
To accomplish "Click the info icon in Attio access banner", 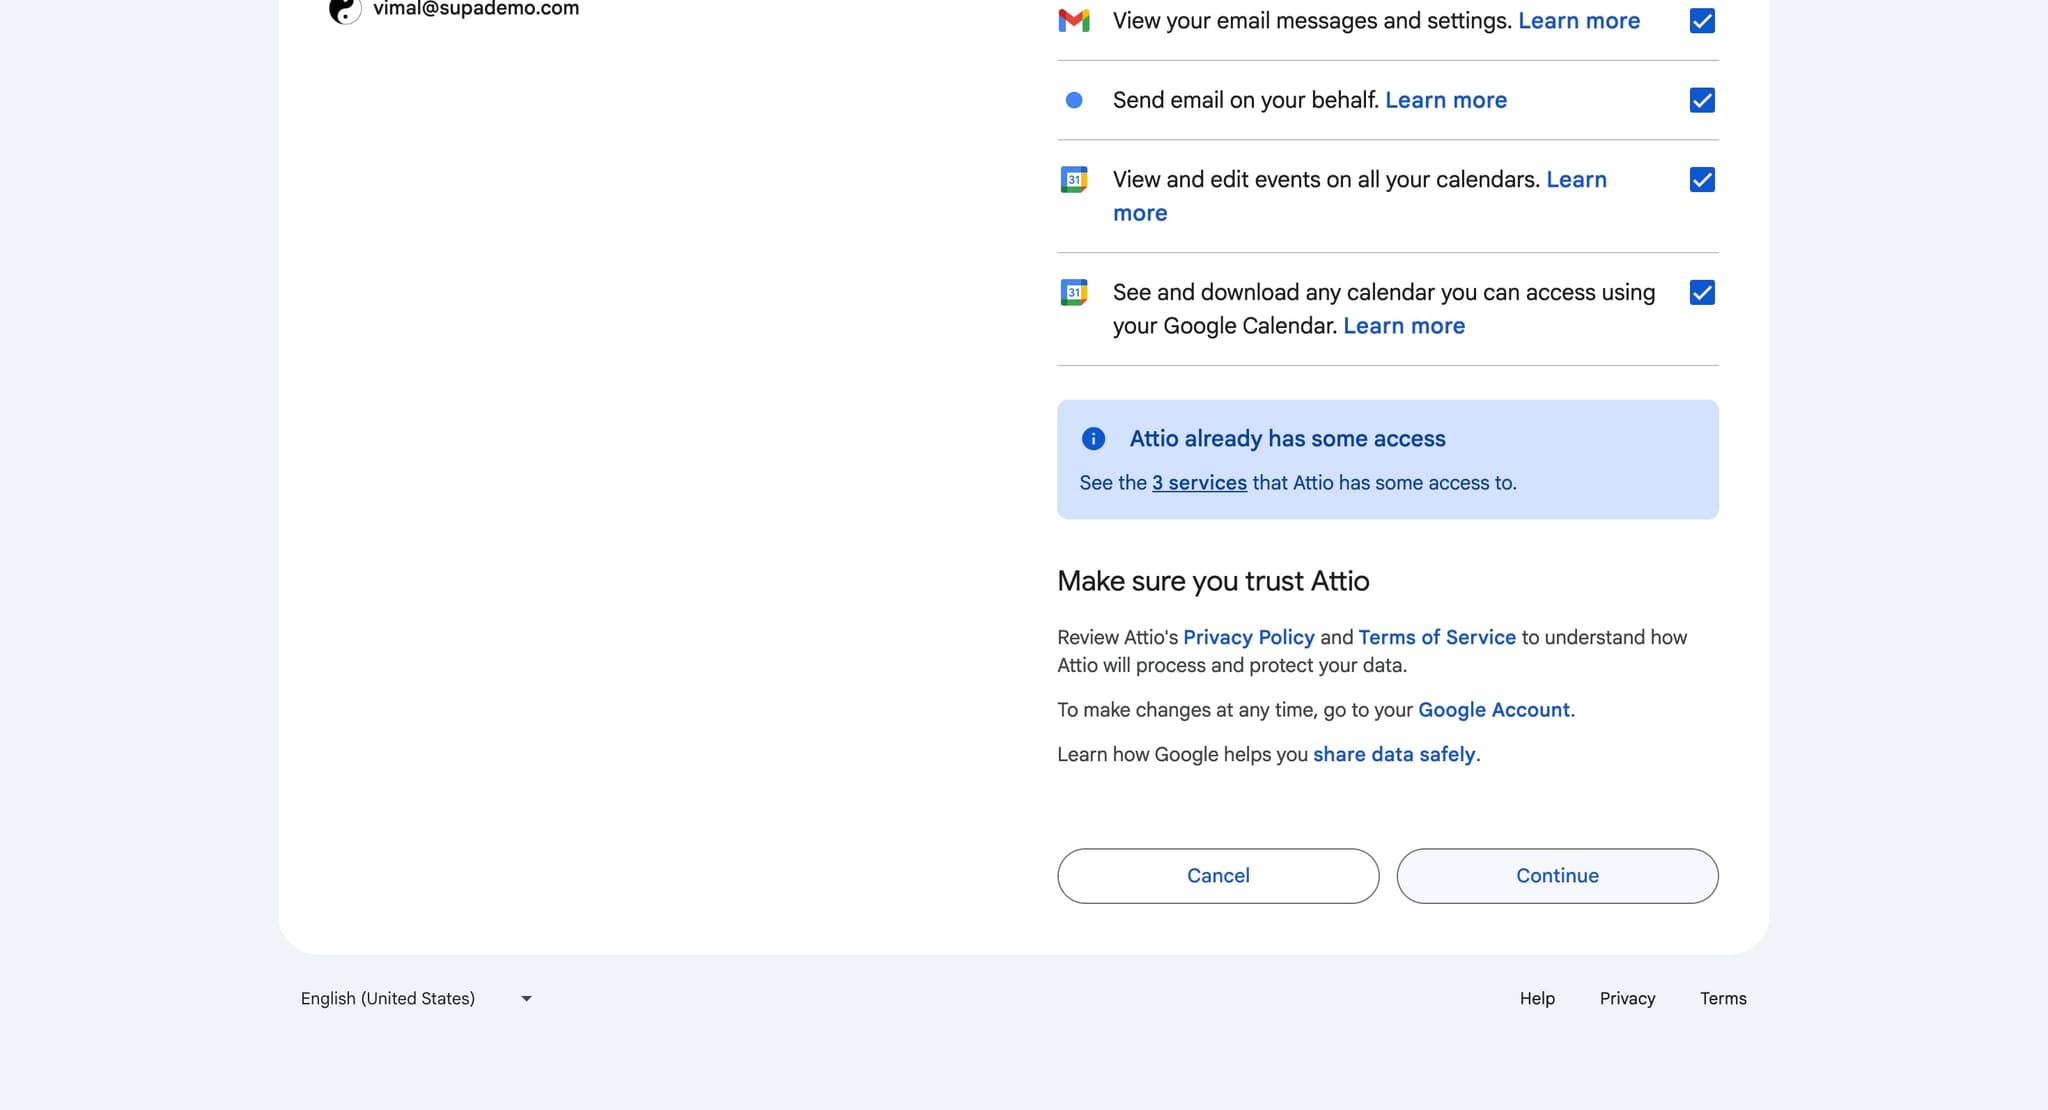I will click(1093, 439).
